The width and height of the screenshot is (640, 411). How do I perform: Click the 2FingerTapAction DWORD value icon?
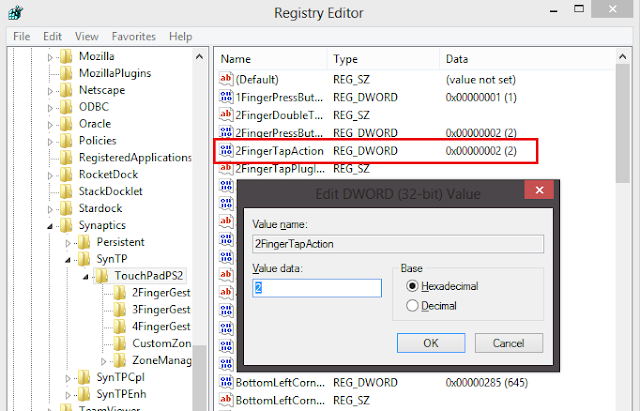(226, 151)
